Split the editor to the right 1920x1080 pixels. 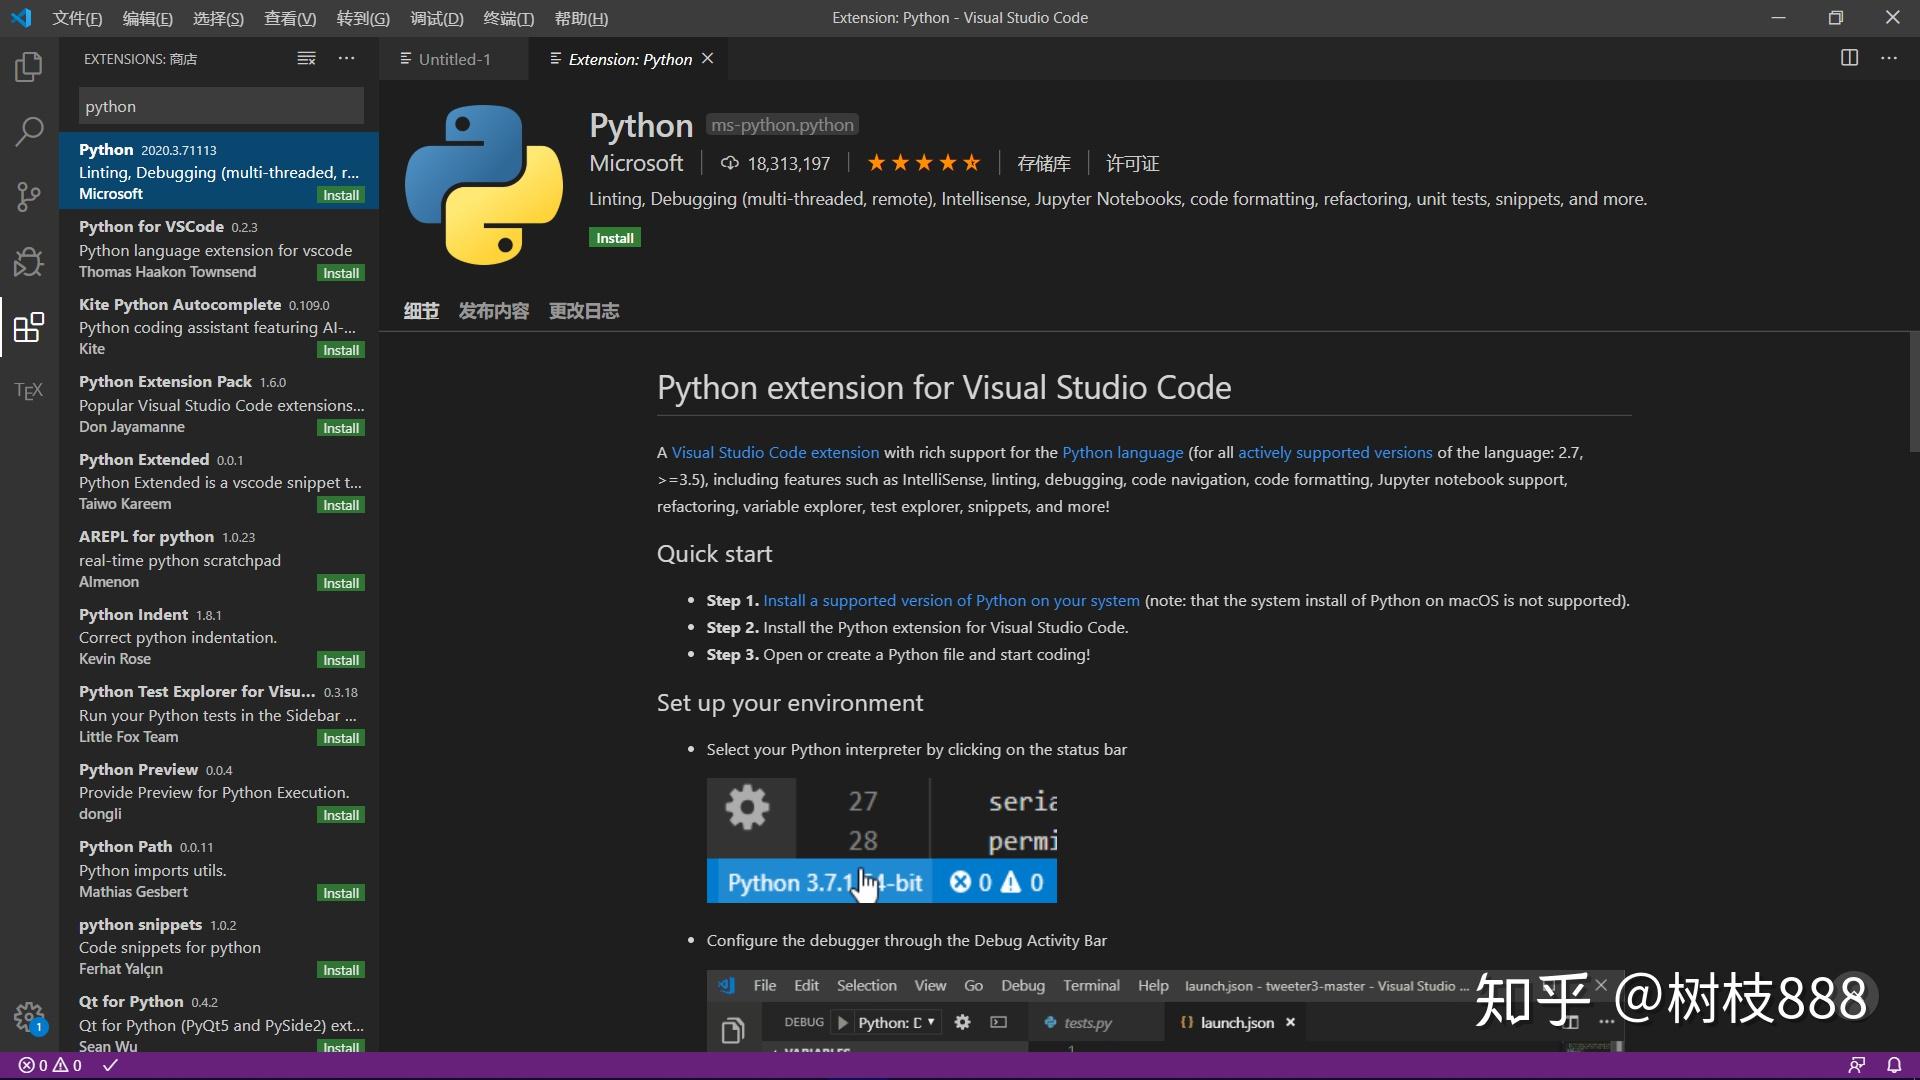point(1849,58)
